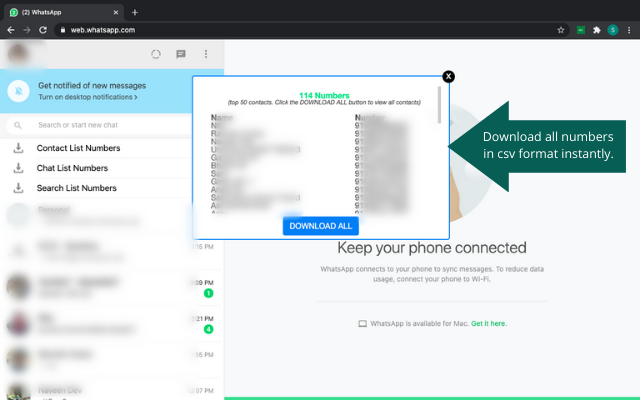The width and height of the screenshot is (640, 400).
Task: Click the download icon beside Search List Numbers
Action: click(x=18, y=188)
